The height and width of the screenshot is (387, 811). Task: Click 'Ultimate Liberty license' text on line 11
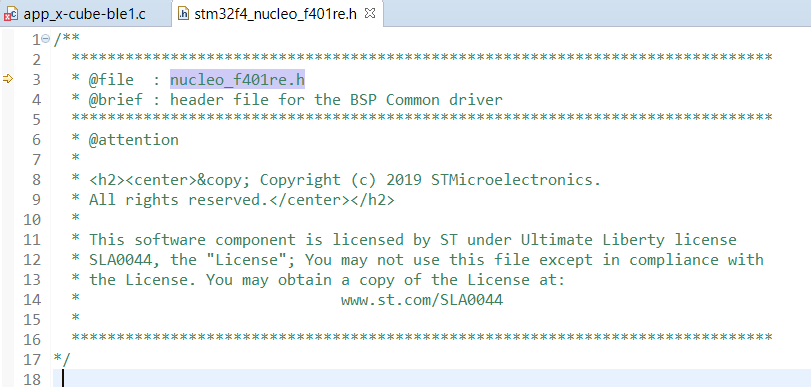coord(628,240)
